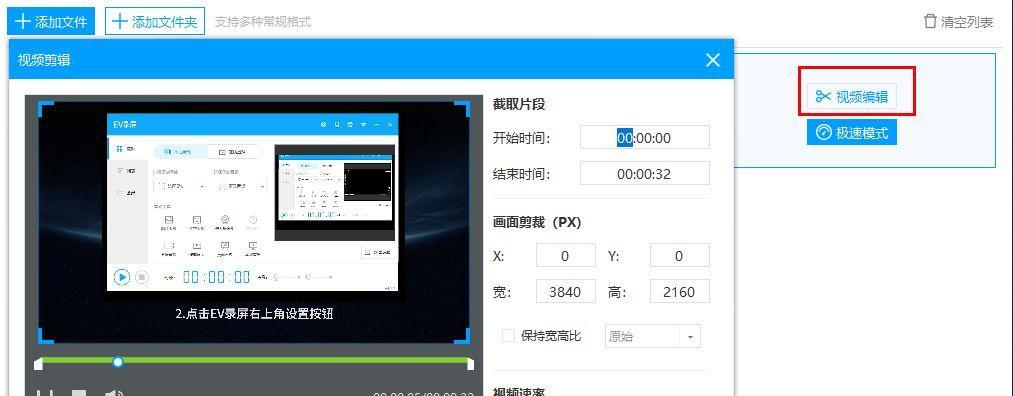1013x396 pixels.
Task: Stop the video preview playback
Action: click(78, 393)
